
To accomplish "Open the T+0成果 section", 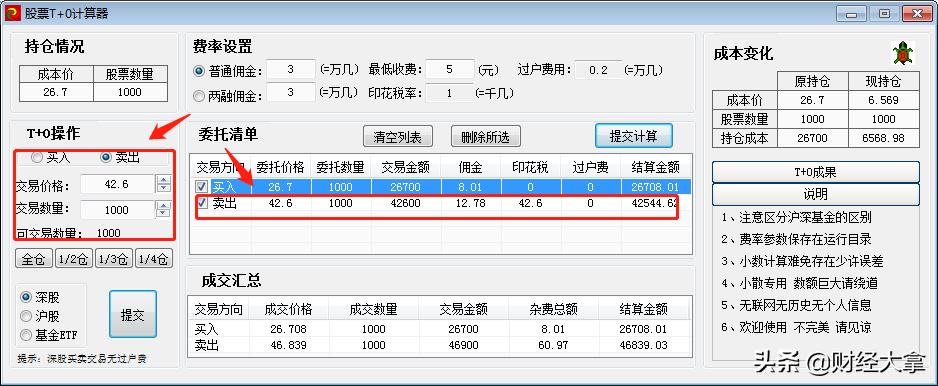I will (x=815, y=173).
